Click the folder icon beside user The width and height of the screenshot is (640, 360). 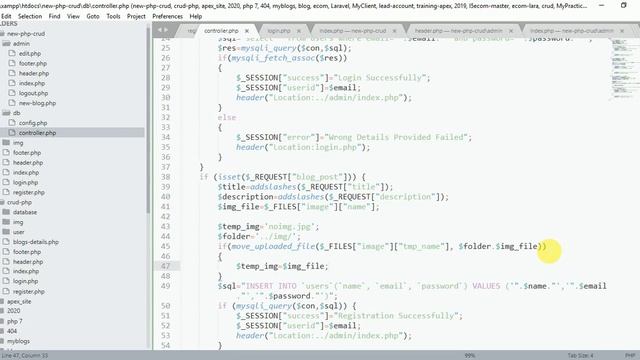pyautogui.click(x=6, y=232)
